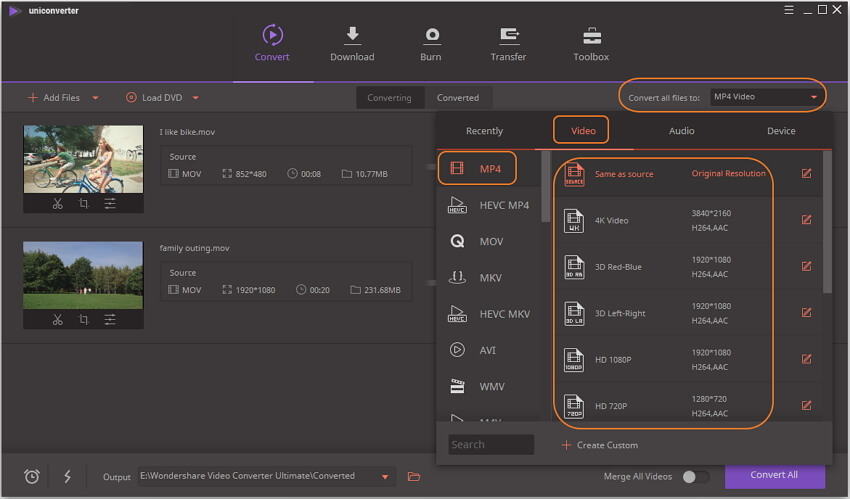
Task: Open the Output path dropdown
Action: point(385,477)
